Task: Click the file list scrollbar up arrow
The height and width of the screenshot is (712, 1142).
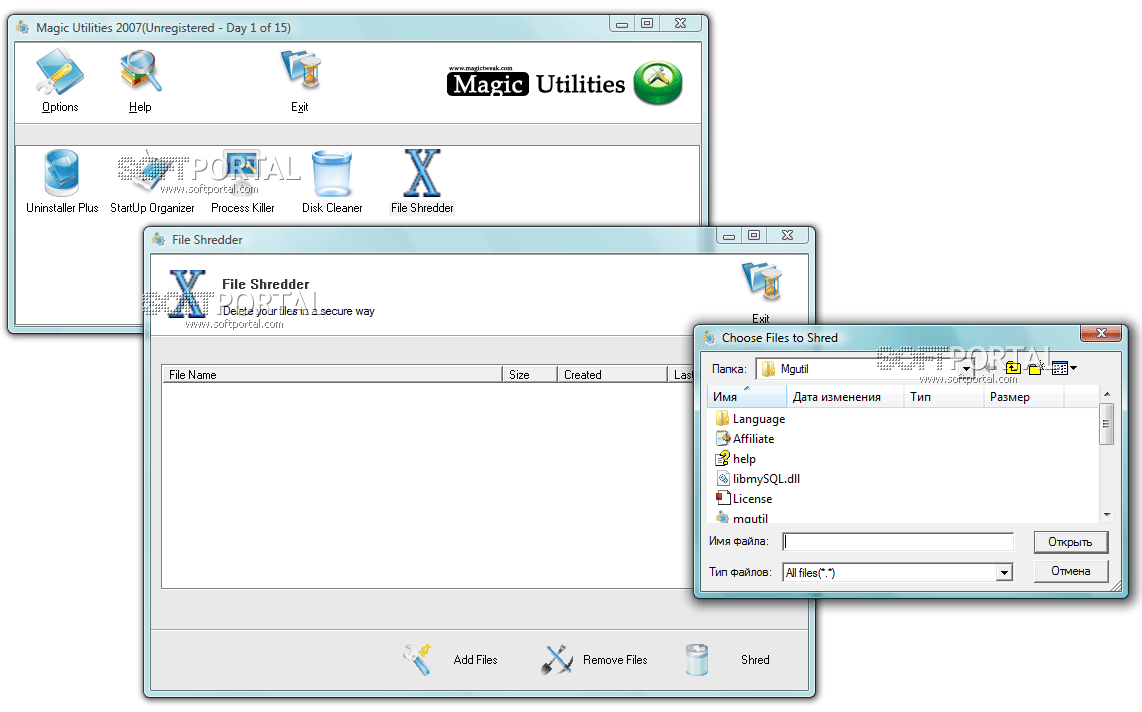Action: tap(1107, 395)
